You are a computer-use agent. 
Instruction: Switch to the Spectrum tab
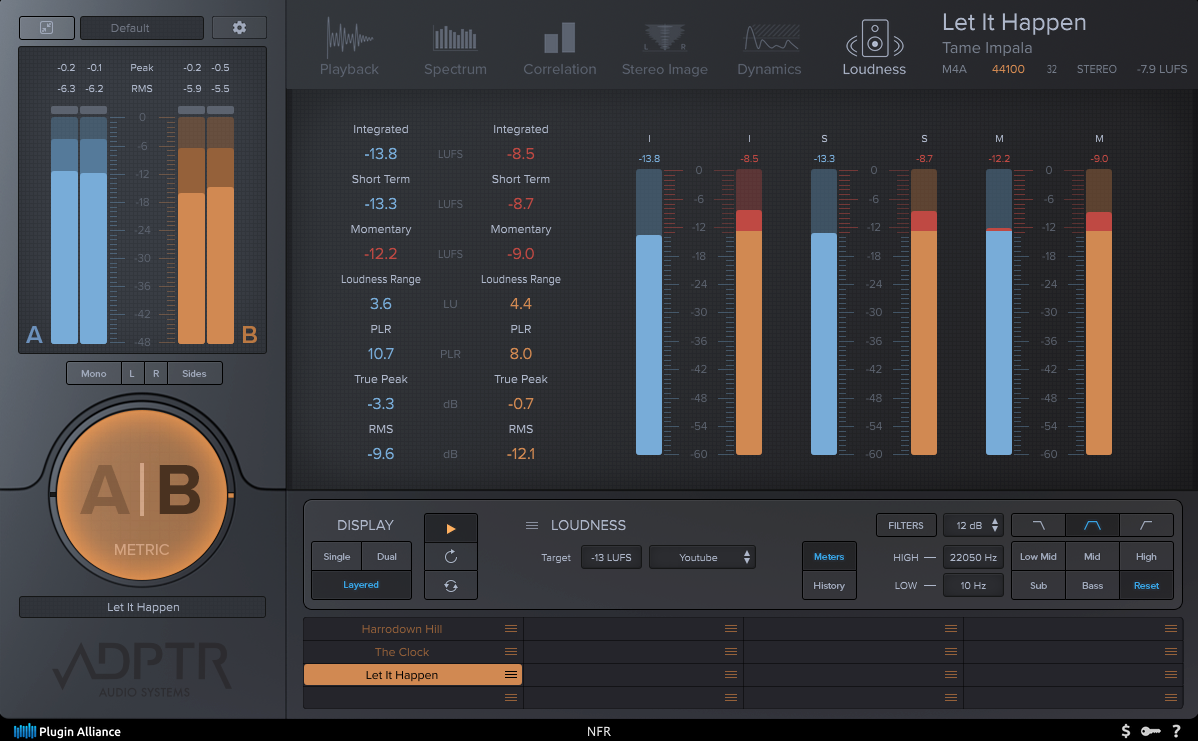455,48
